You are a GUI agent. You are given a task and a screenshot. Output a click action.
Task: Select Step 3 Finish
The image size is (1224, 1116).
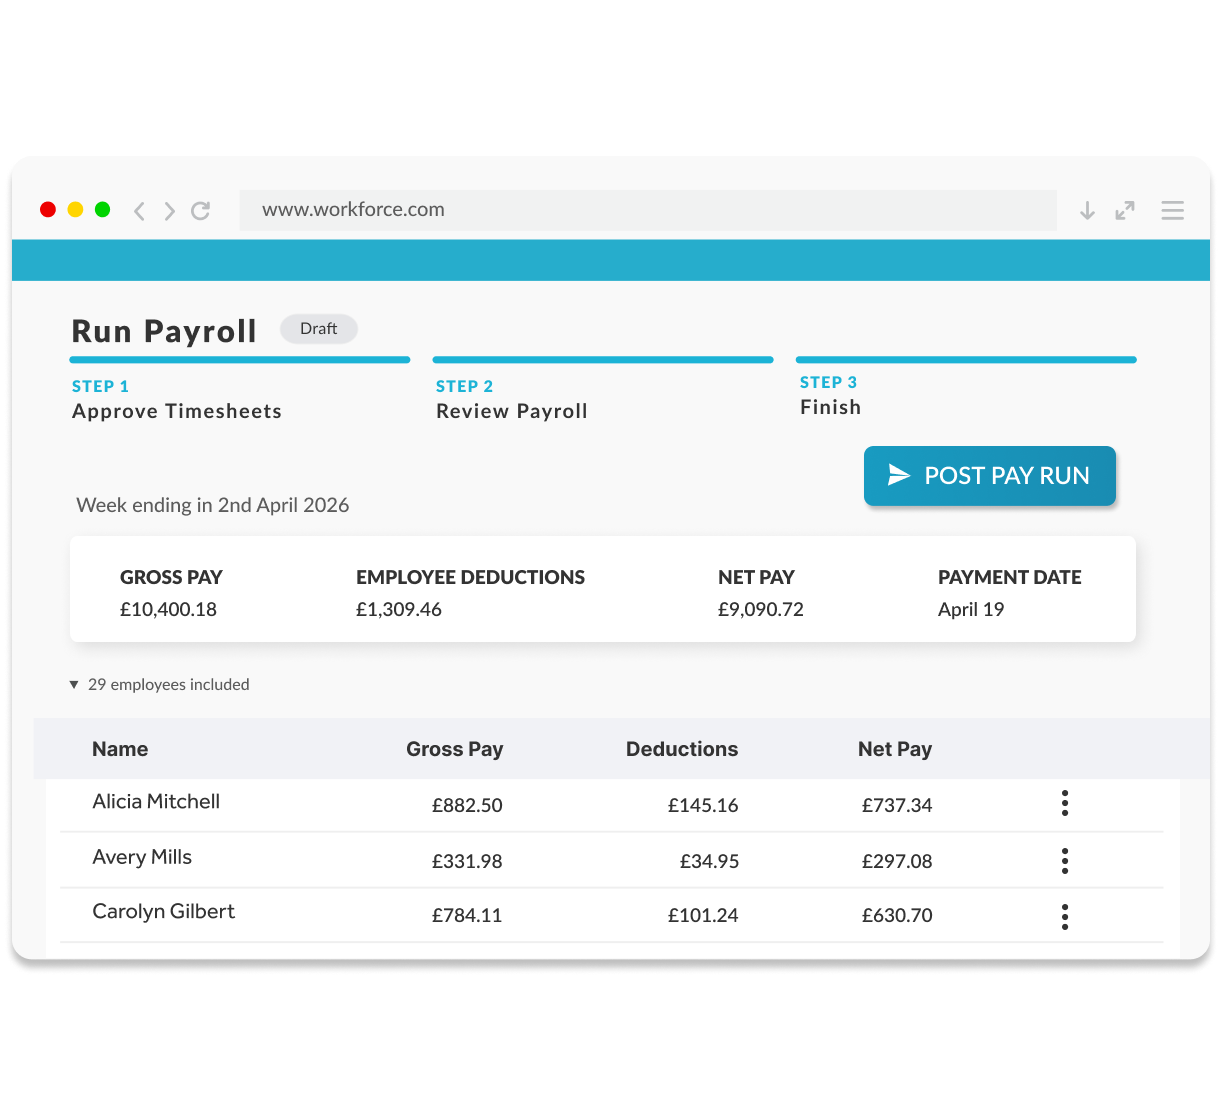click(830, 407)
